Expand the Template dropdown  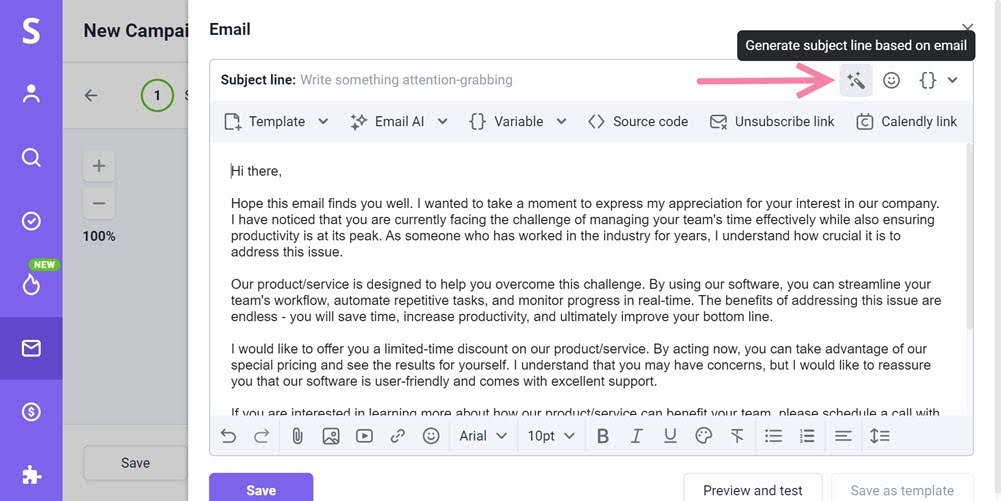click(276, 121)
